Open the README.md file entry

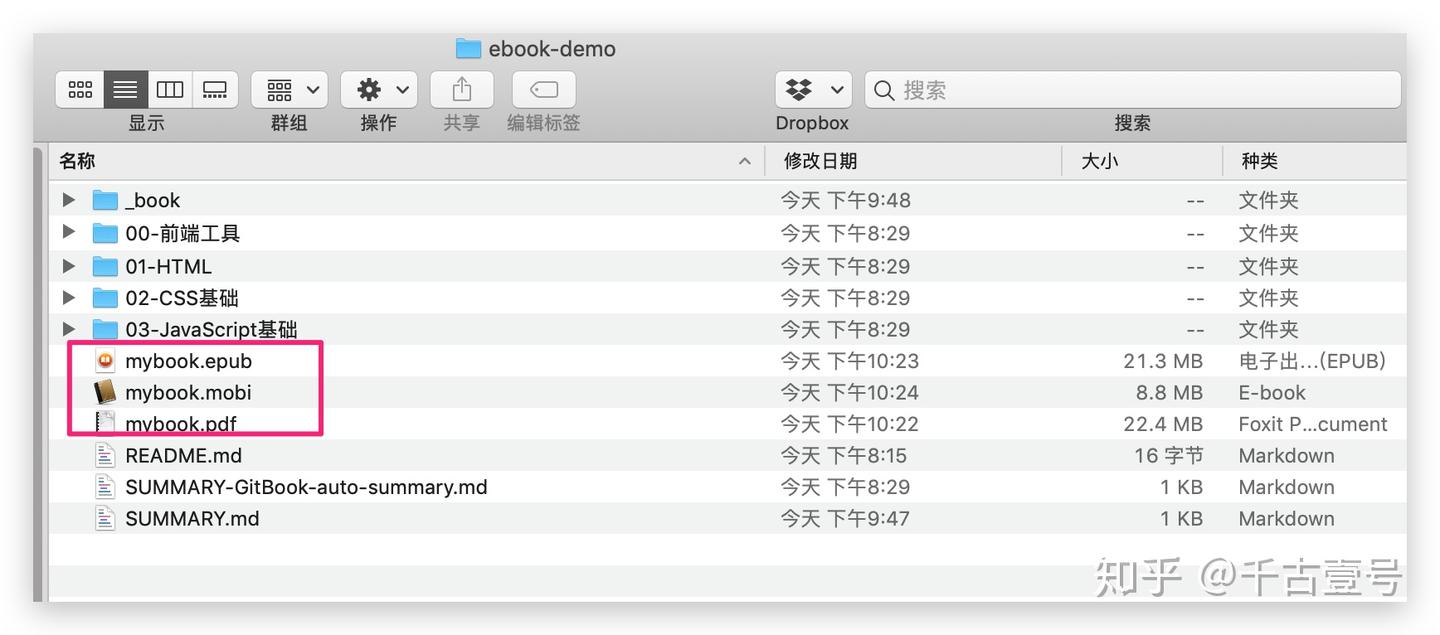pyautogui.click(x=183, y=455)
